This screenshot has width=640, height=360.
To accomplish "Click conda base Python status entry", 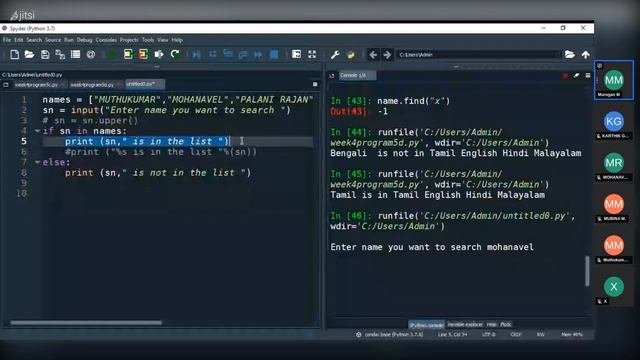I will (x=390, y=335).
